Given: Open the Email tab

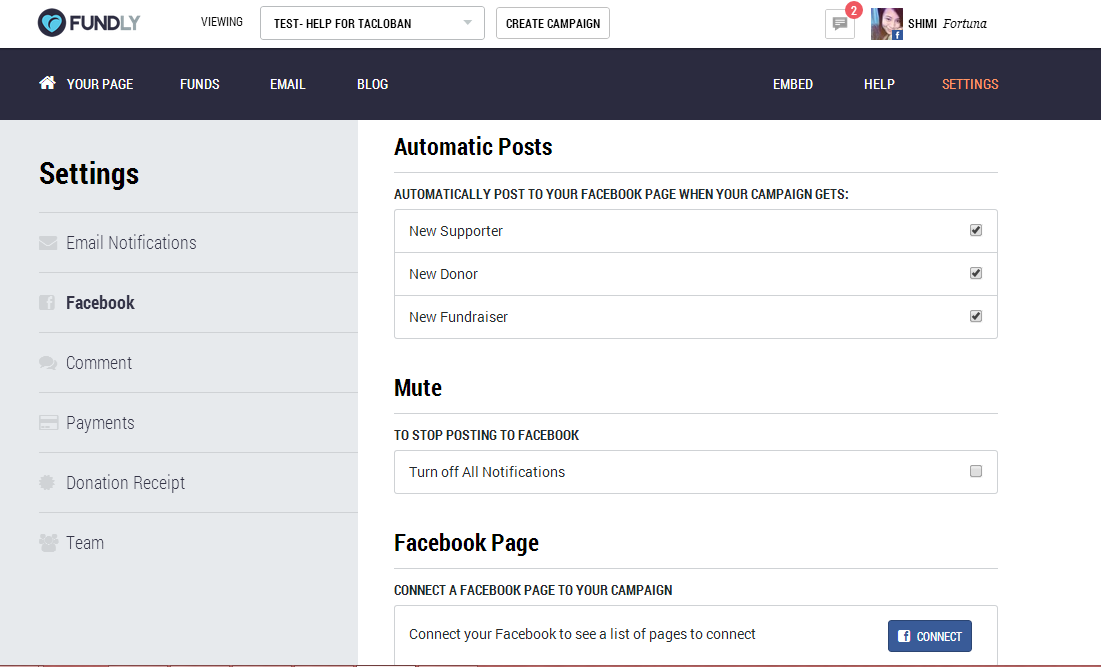Looking at the screenshot, I should (288, 84).
